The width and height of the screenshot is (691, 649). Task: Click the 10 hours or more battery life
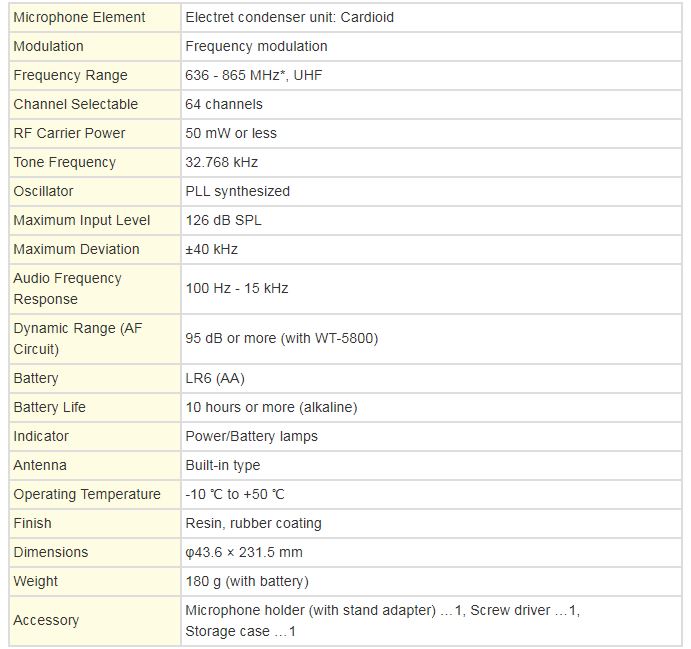(x=271, y=408)
